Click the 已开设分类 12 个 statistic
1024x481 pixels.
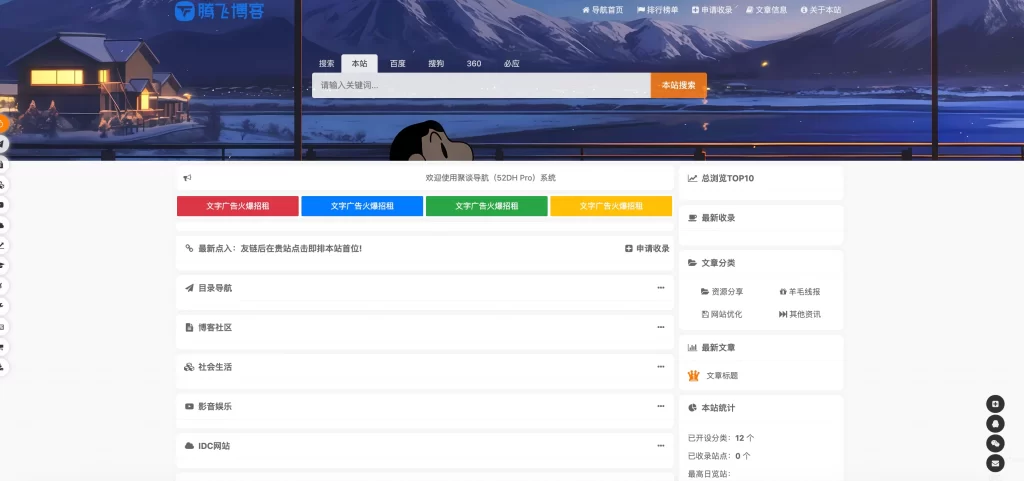coord(721,438)
